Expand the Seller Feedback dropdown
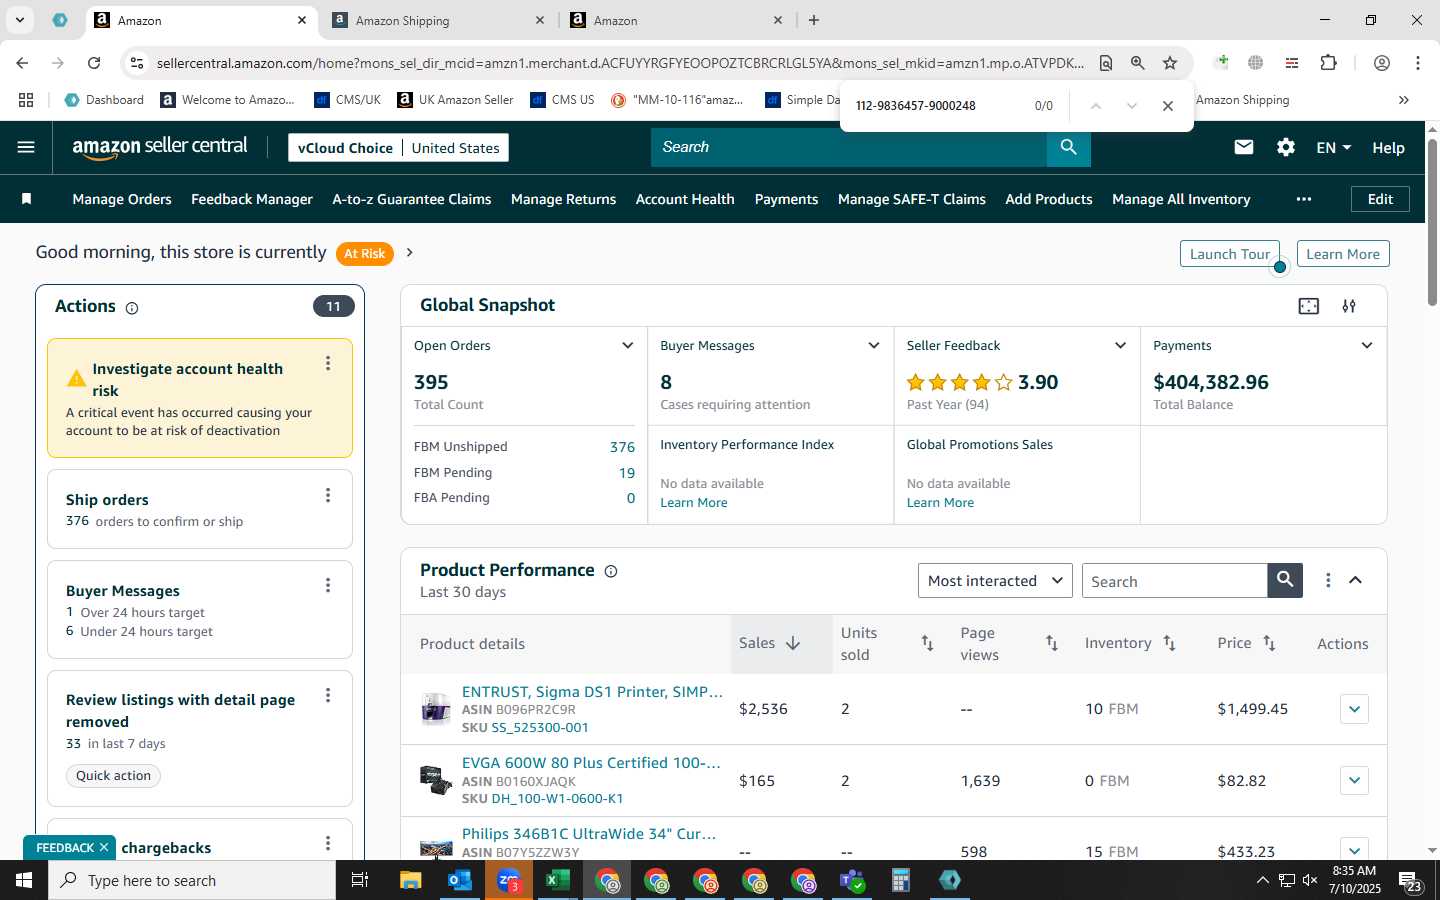1440x900 pixels. click(1120, 346)
